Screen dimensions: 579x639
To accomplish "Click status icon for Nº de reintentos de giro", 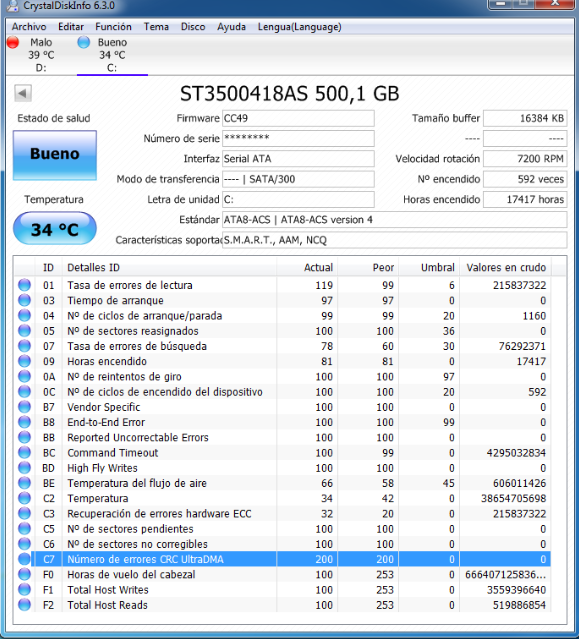I will point(24,376).
